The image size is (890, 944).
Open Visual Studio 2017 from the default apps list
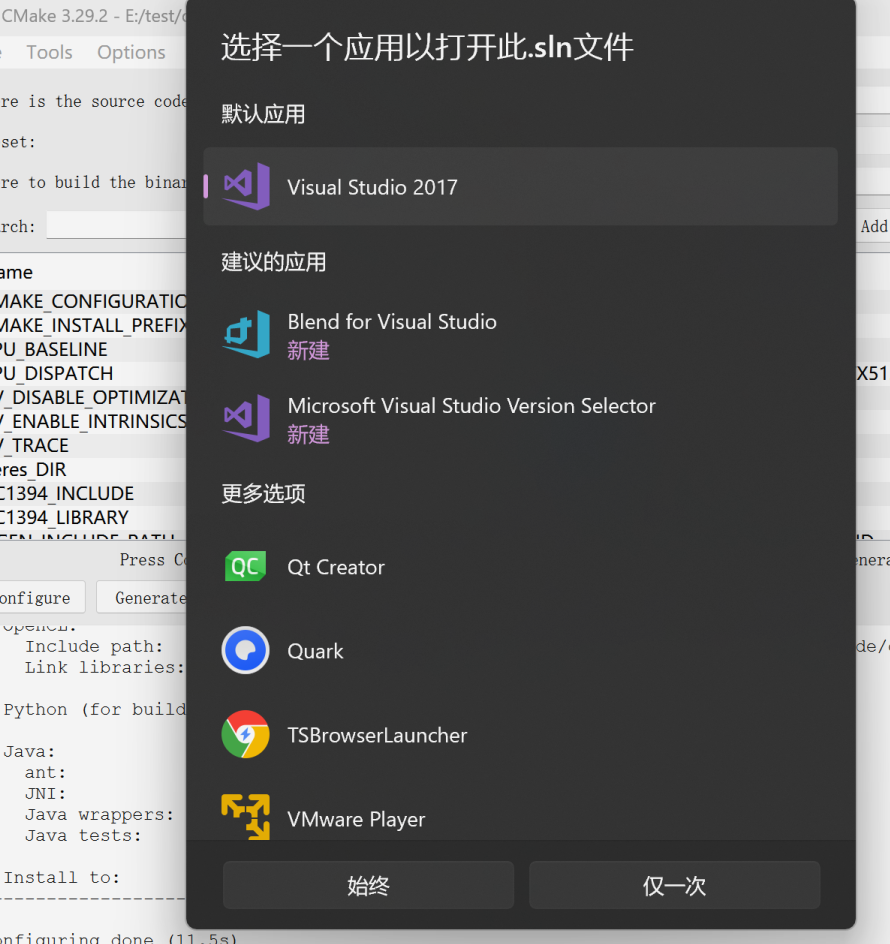click(x=373, y=186)
